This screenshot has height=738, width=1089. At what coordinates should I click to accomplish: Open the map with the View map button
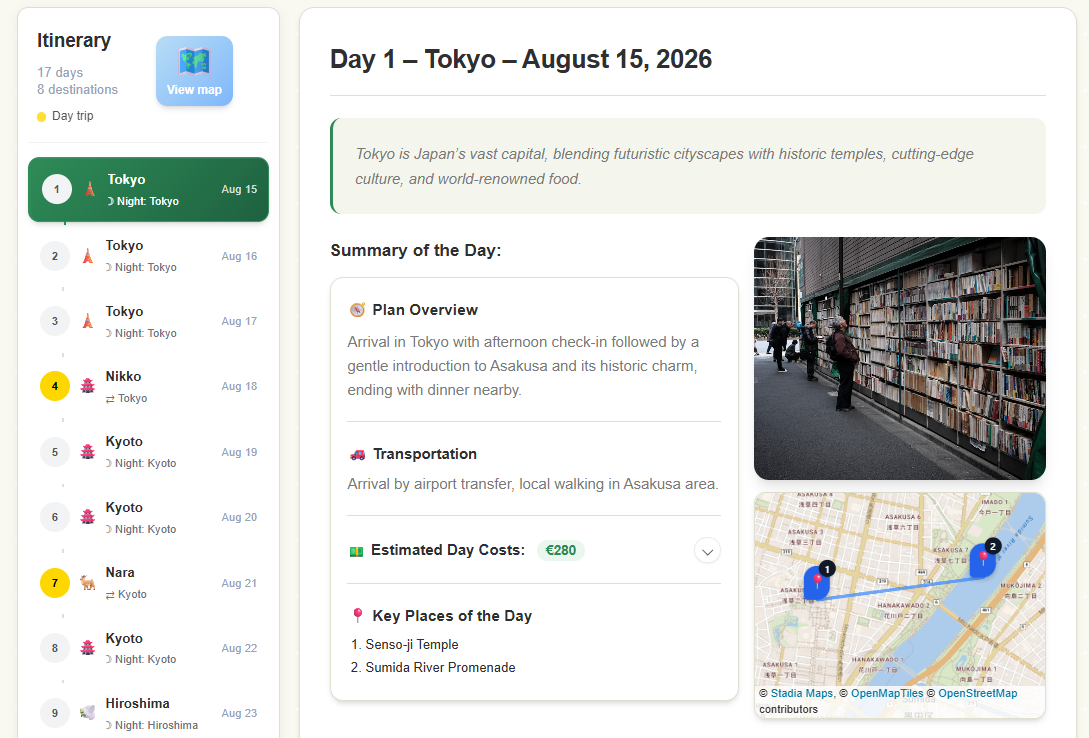[194, 71]
